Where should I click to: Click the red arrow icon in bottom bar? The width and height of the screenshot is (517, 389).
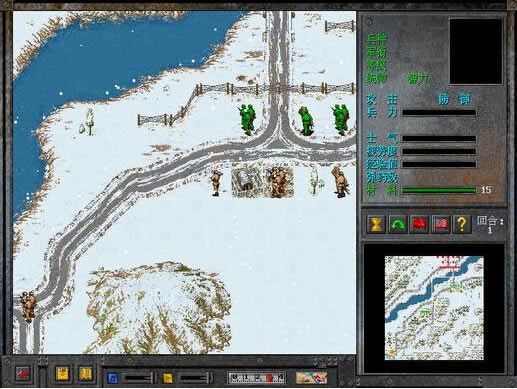tap(23, 374)
